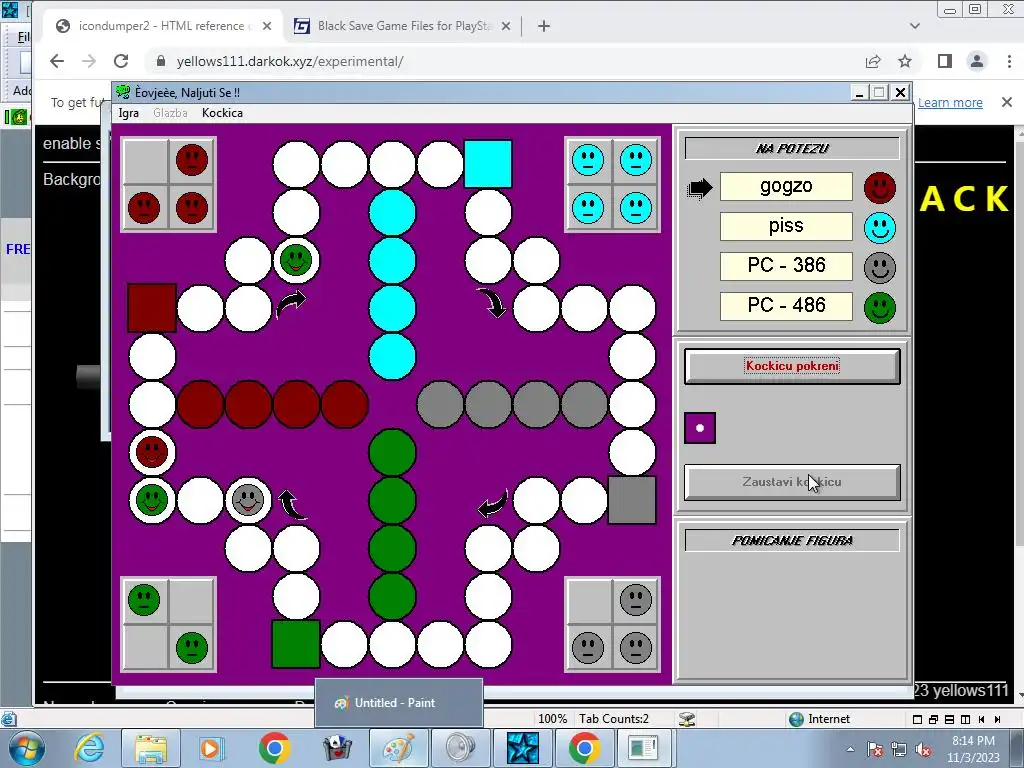Viewport: 1024px width, 768px height.
Task: Click the gogzo player name field
Action: (x=786, y=187)
